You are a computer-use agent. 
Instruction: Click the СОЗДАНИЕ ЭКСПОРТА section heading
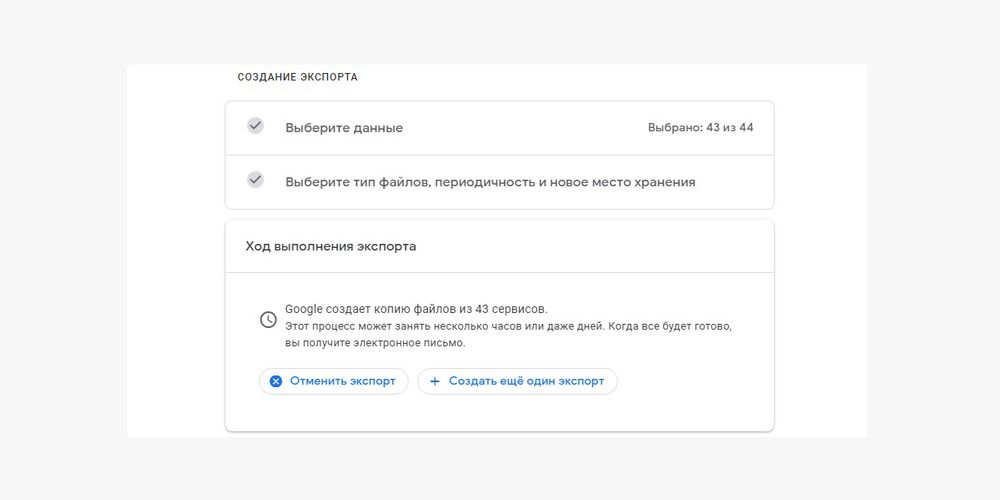(297, 77)
